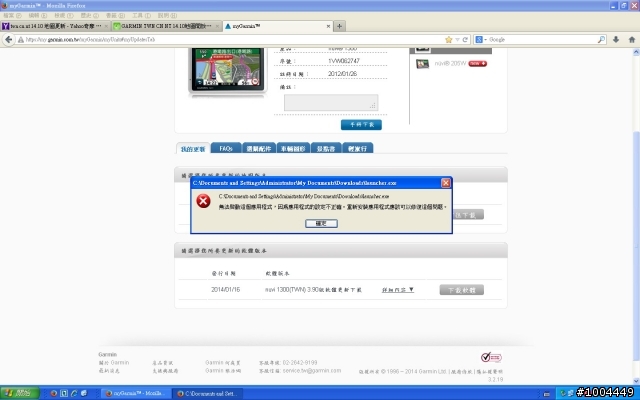Click the page vertical scrollbar thumb

[x=636, y=245]
